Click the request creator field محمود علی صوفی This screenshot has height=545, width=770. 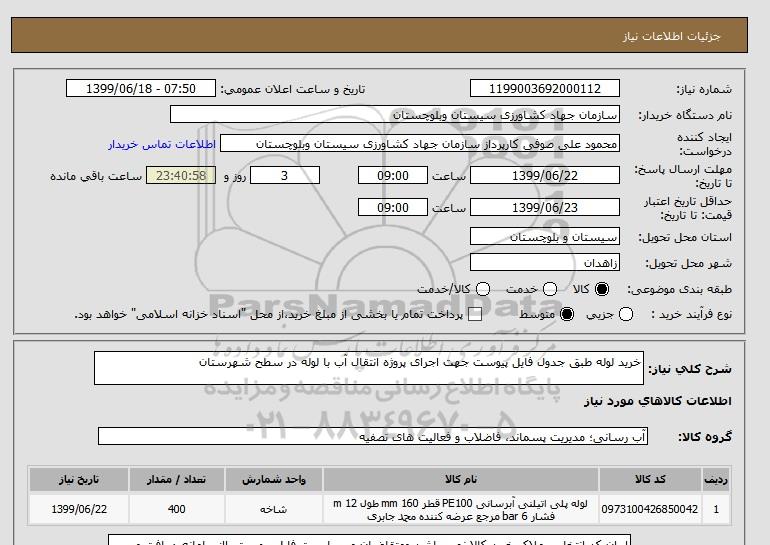click(x=420, y=143)
